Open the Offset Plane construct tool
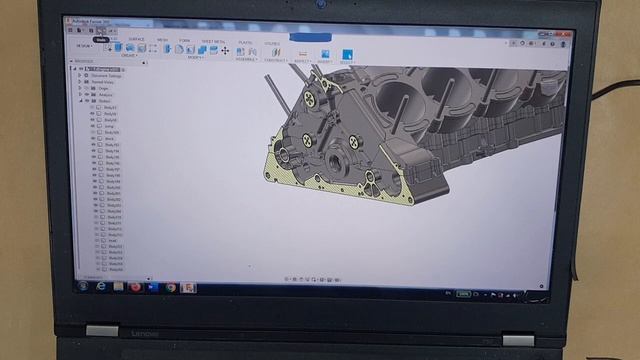The height and width of the screenshot is (360, 640). pyautogui.click(x=276, y=52)
